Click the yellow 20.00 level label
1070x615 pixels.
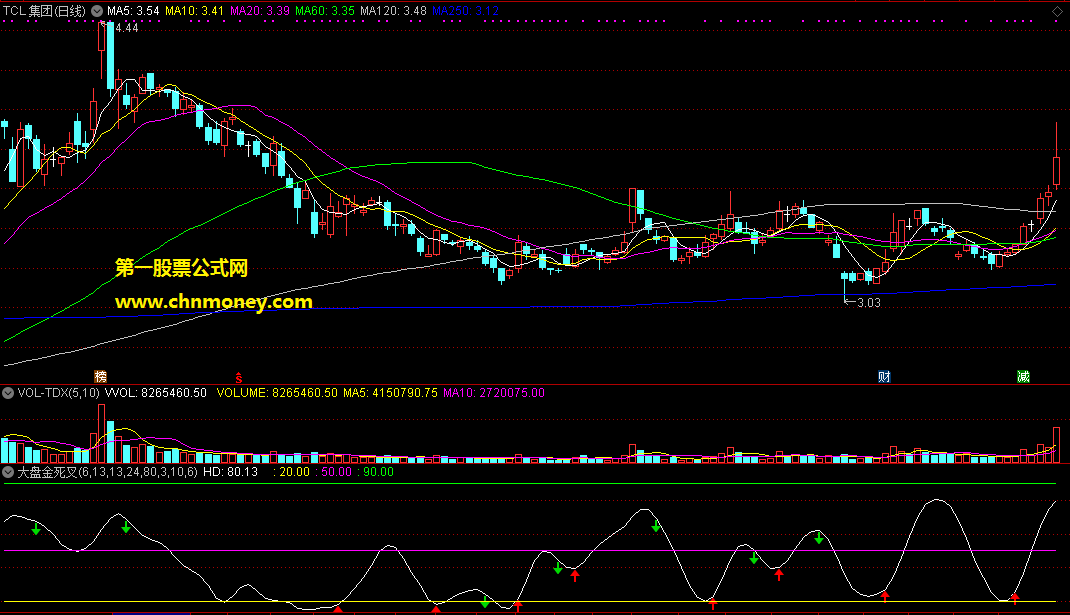[294, 472]
